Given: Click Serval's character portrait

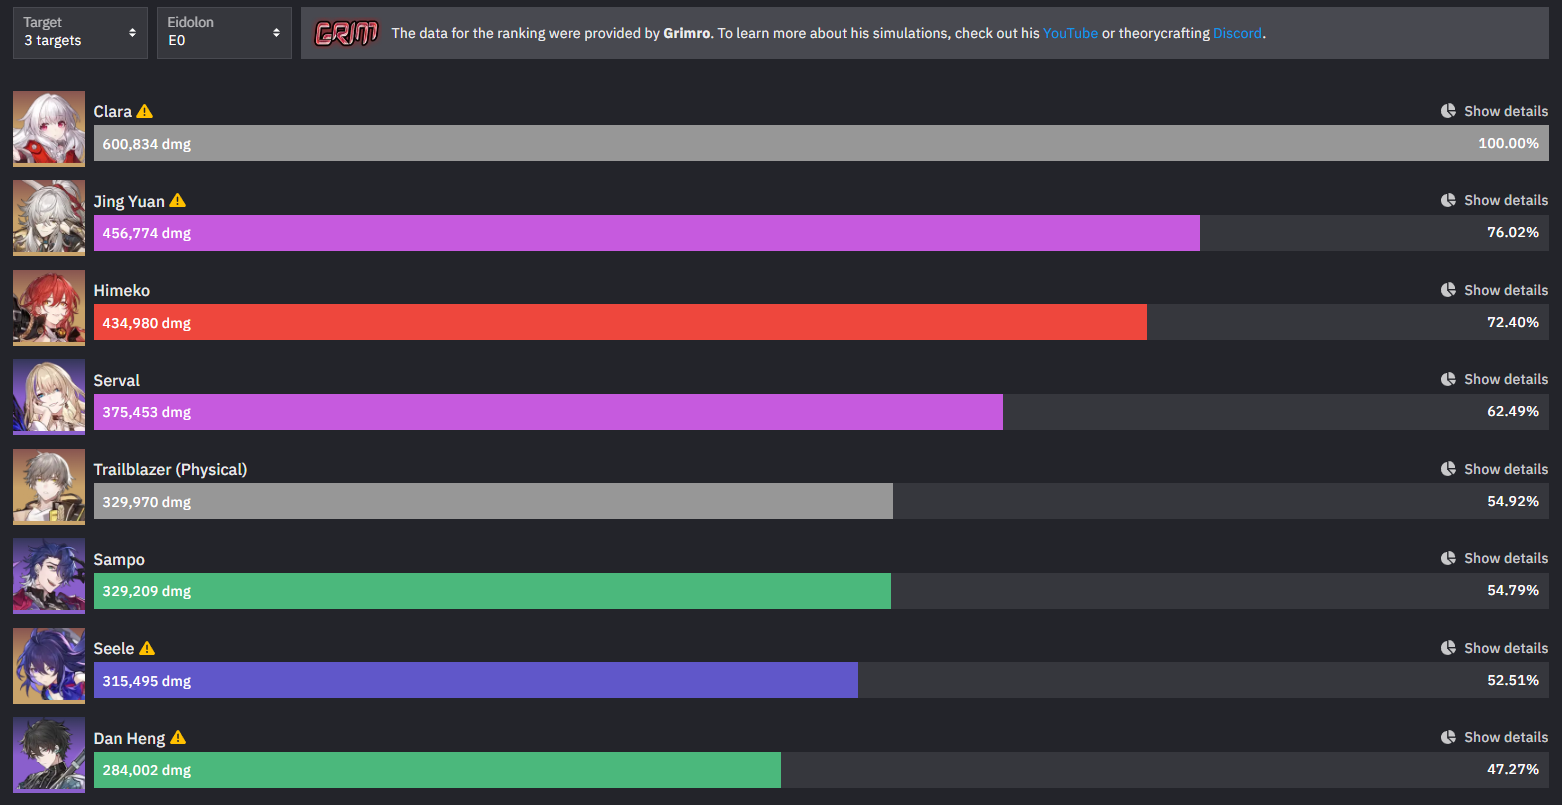Looking at the screenshot, I should coord(49,397).
